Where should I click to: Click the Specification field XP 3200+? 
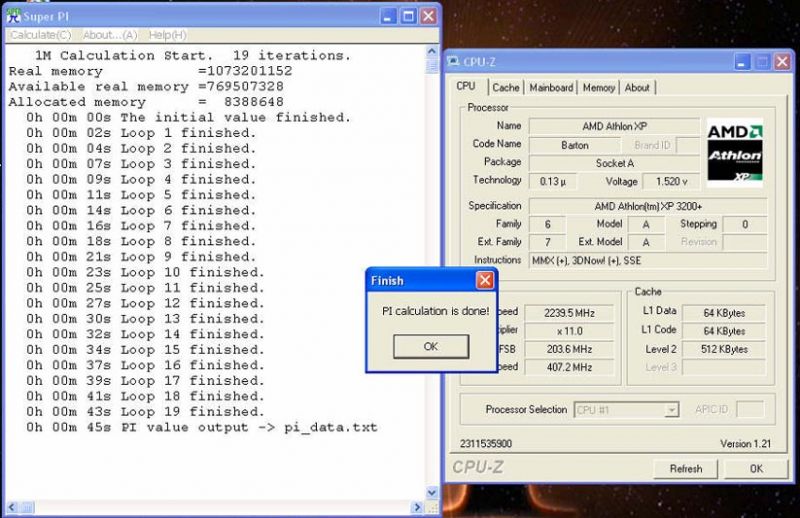click(x=648, y=206)
